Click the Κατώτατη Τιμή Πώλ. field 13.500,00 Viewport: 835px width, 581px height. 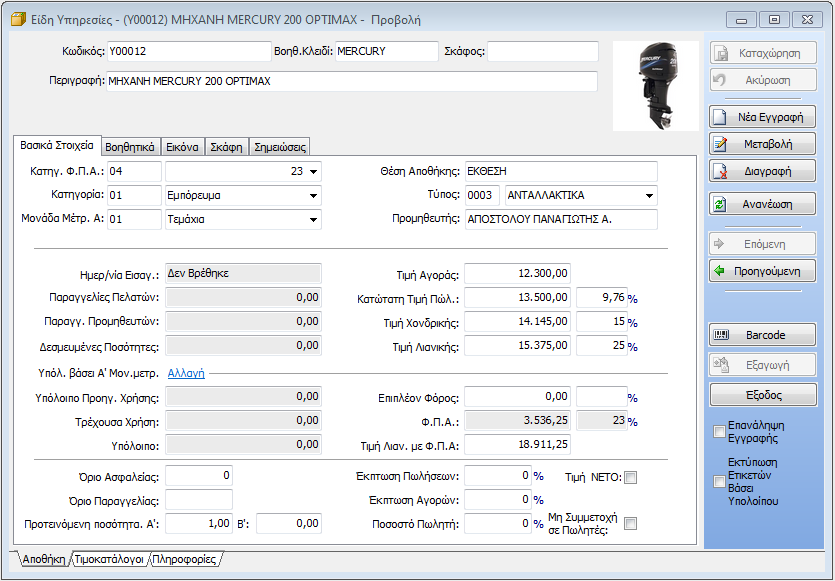517,298
